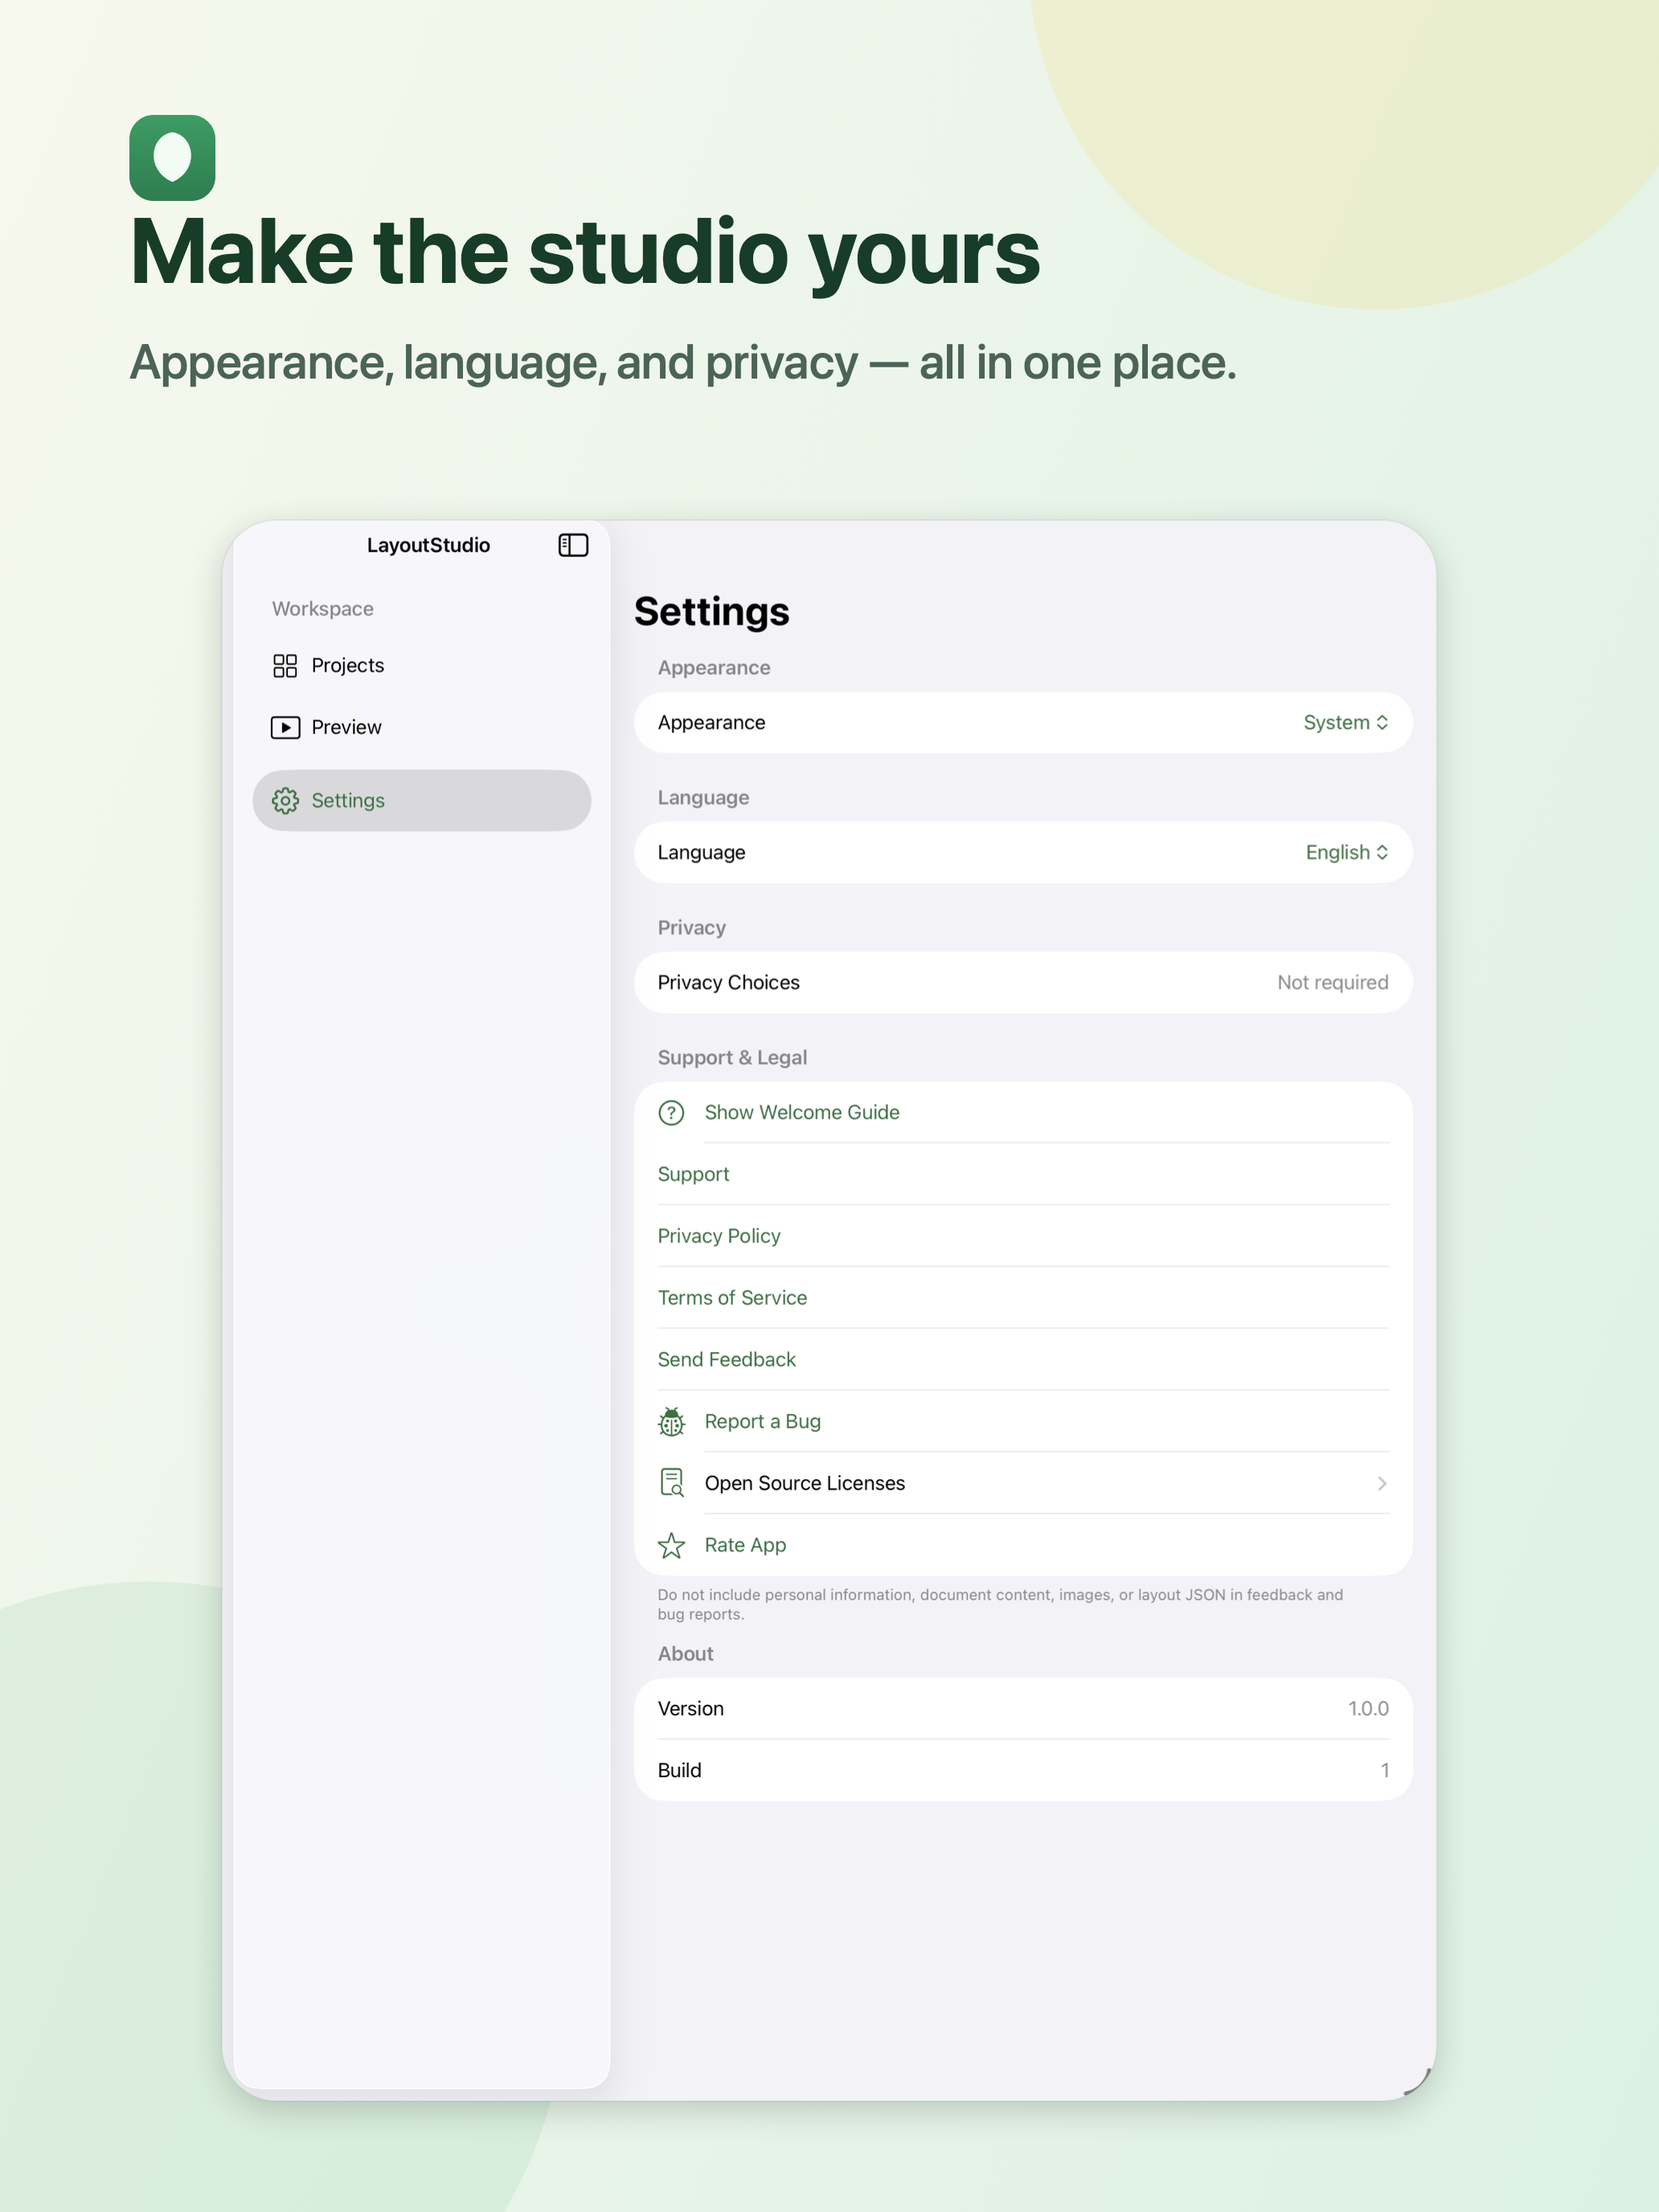Click the Open Source Licenses document icon
Viewport: 1659px width, 2212px height.
[672, 1483]
